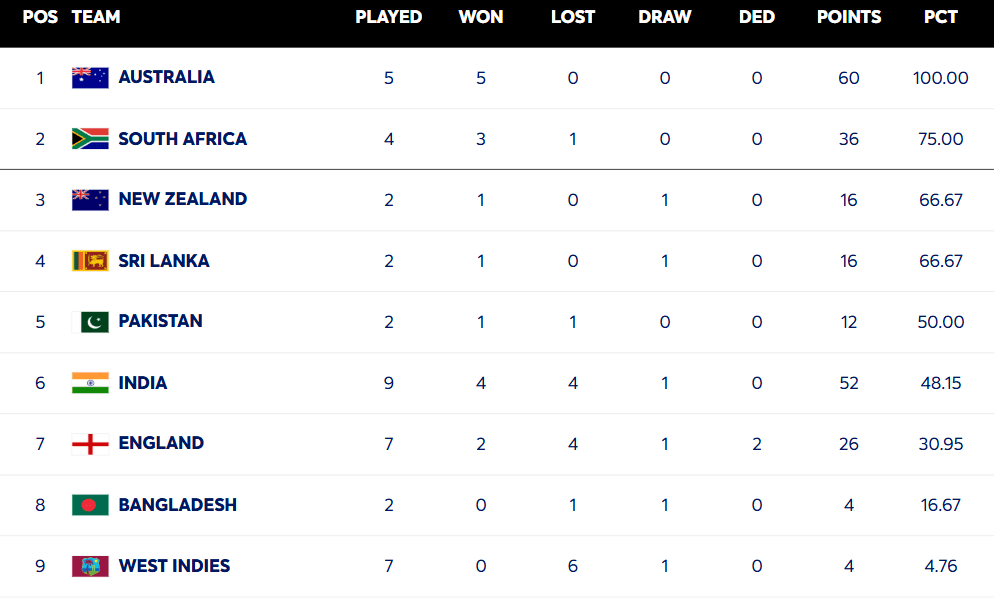The height and width of the screenshot is (604, 994).
Task: Click the New Zealand flag icon
Action: (90, 200)
